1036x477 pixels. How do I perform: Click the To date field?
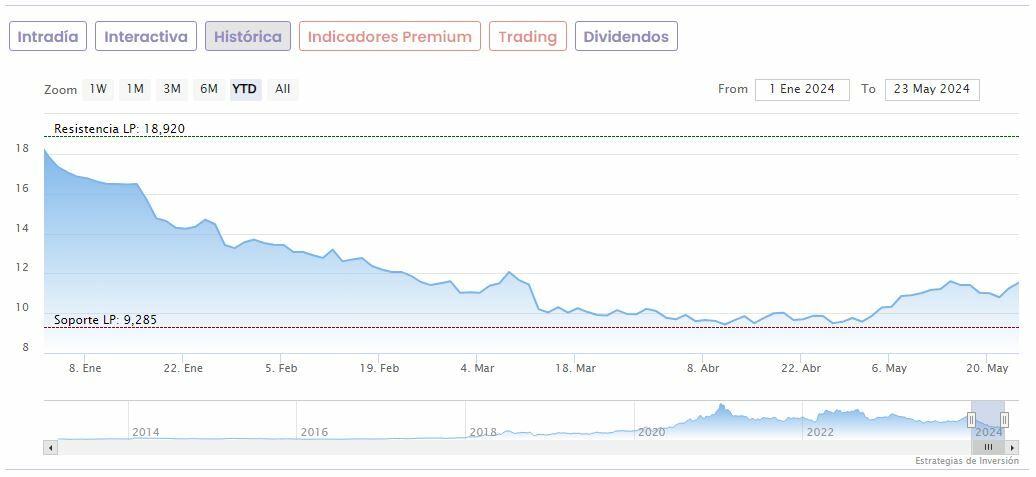coord(931,89)
